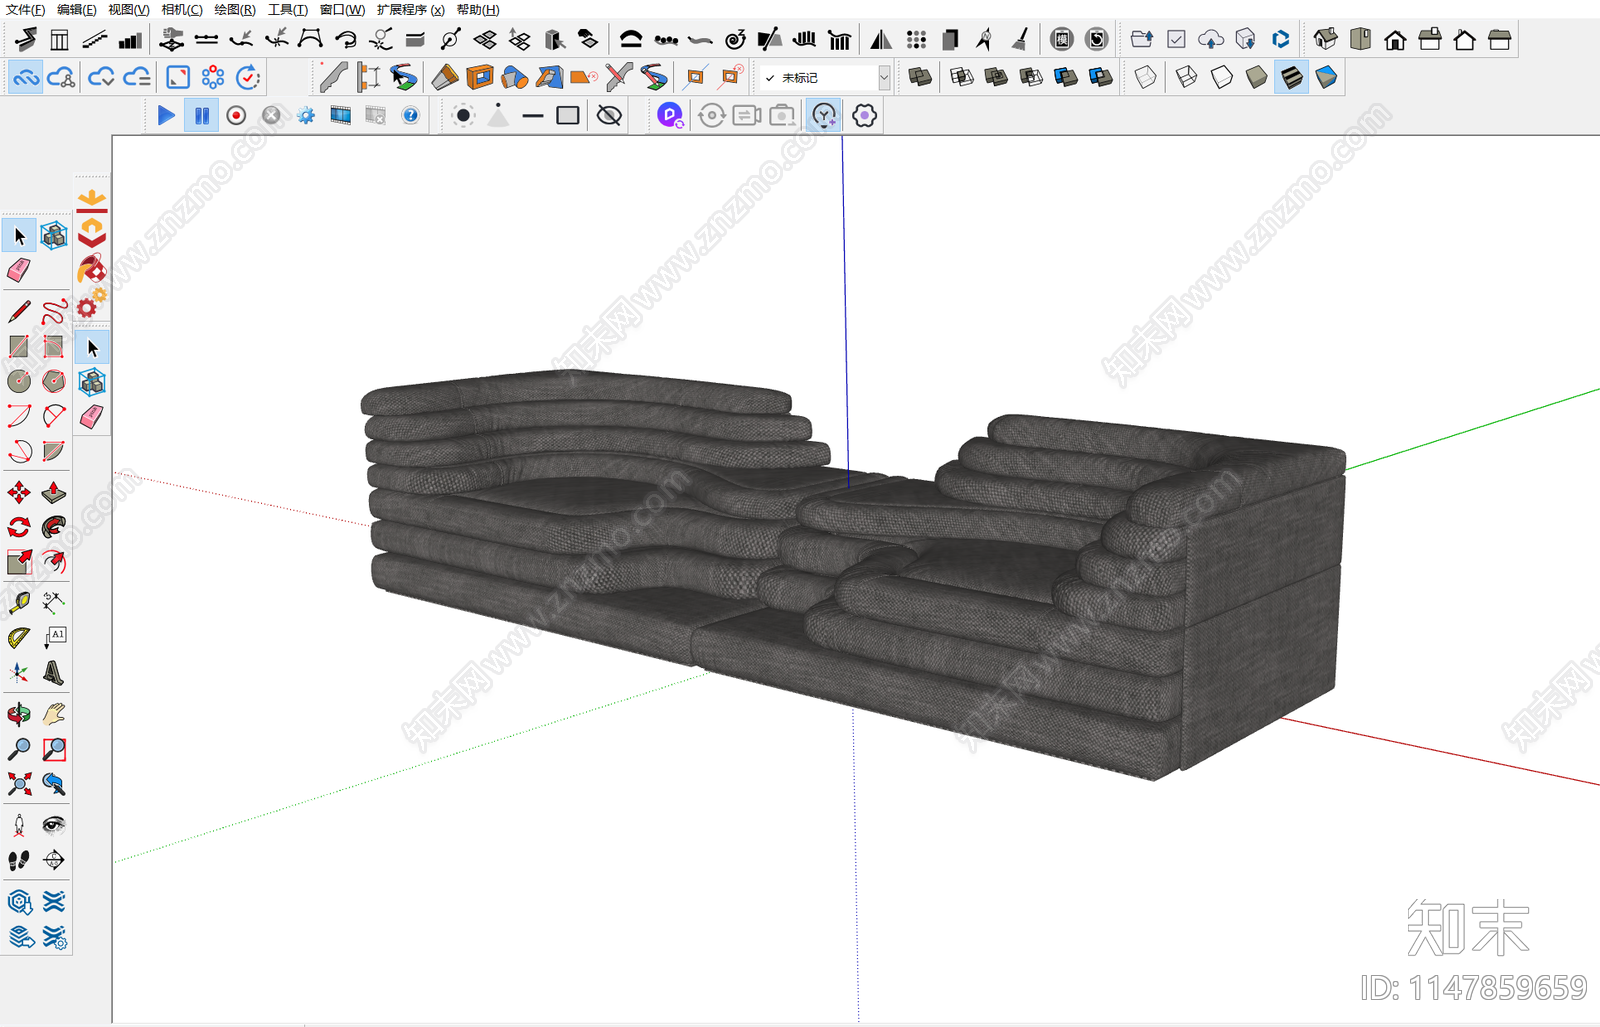Select the rectangle shape icon in toolbar
The height and width of the screenshot is (1027, 1600).
[x=568, y=116]
